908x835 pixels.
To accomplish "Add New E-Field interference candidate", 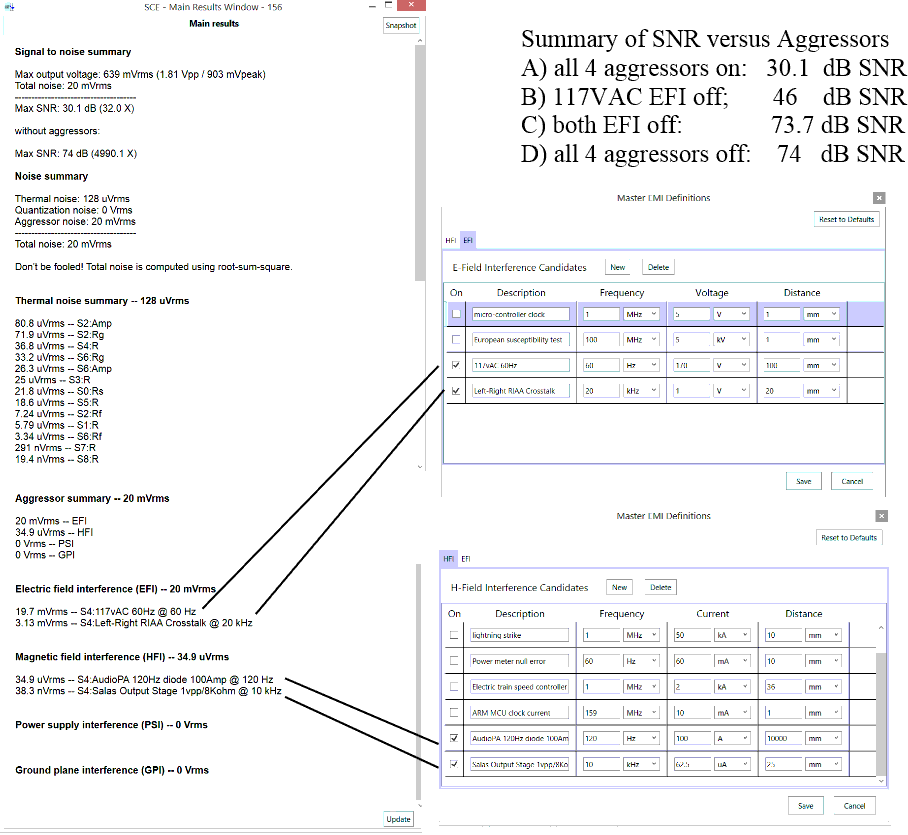I will pyautogui.click(x=618, y=268).
